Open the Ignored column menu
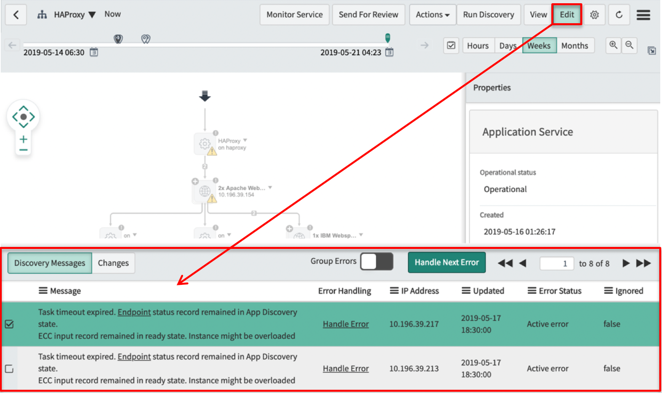 point(608,291)
